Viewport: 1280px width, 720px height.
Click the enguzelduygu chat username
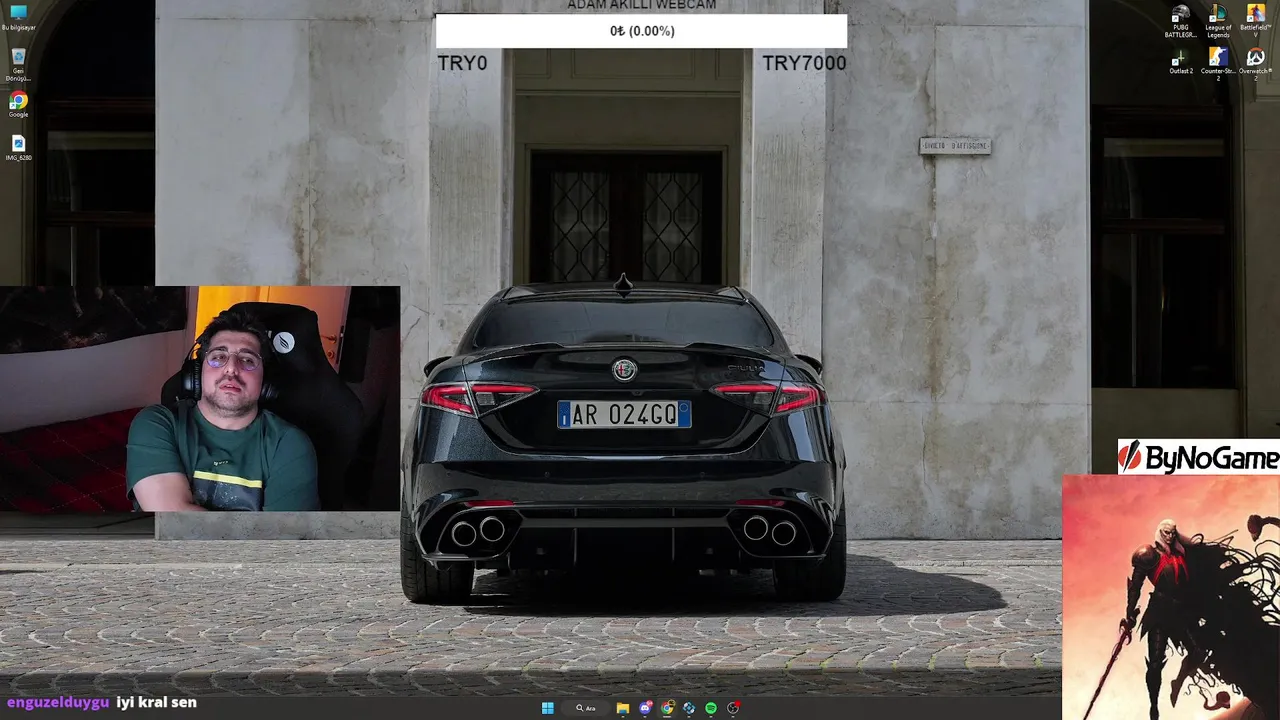coord(58,702)
